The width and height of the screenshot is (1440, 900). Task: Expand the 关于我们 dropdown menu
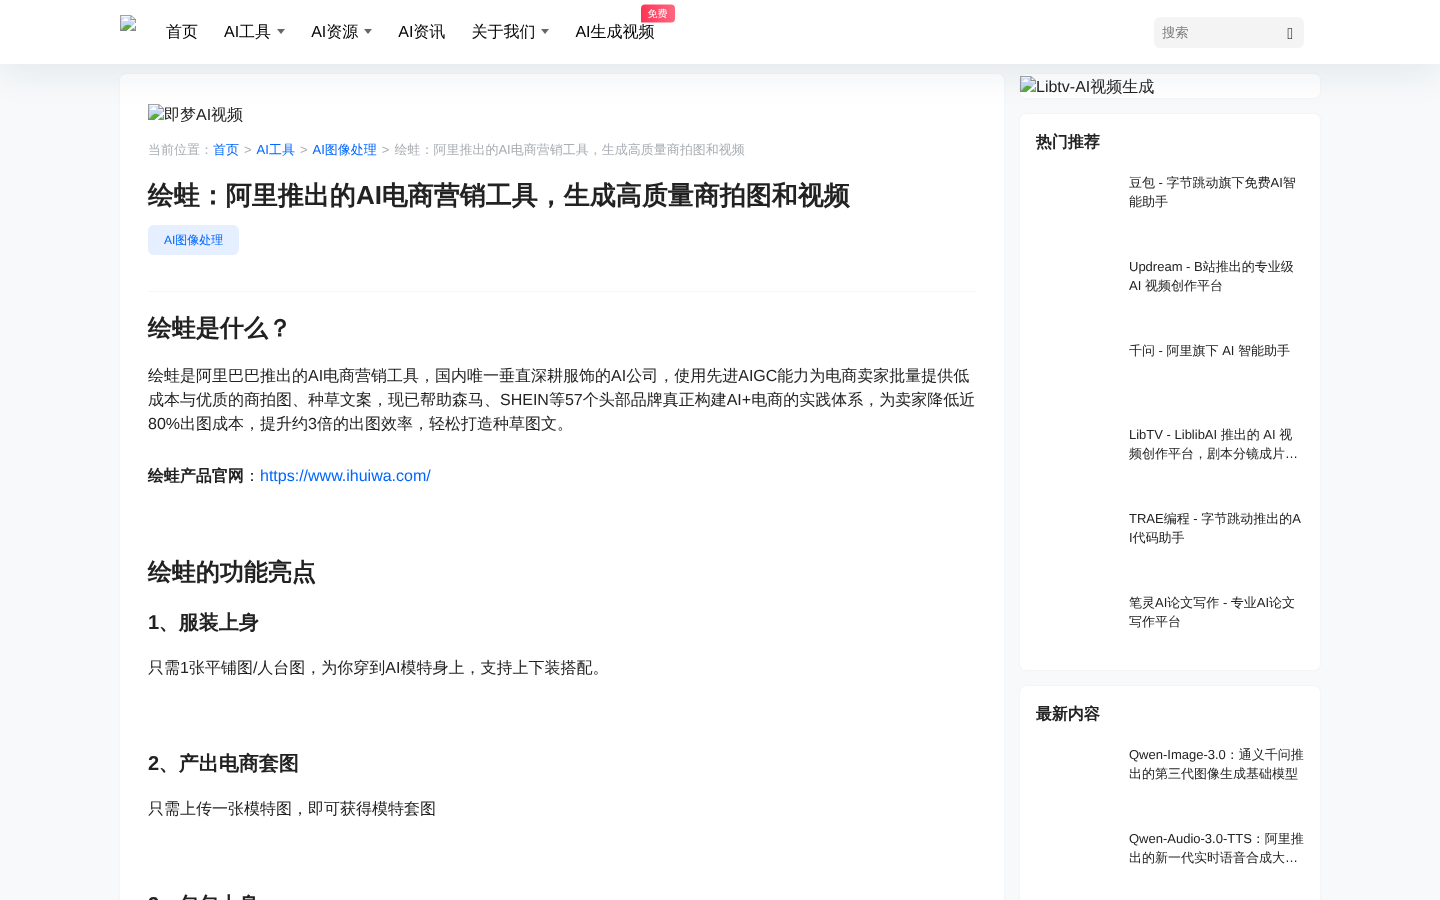point(510,32)
